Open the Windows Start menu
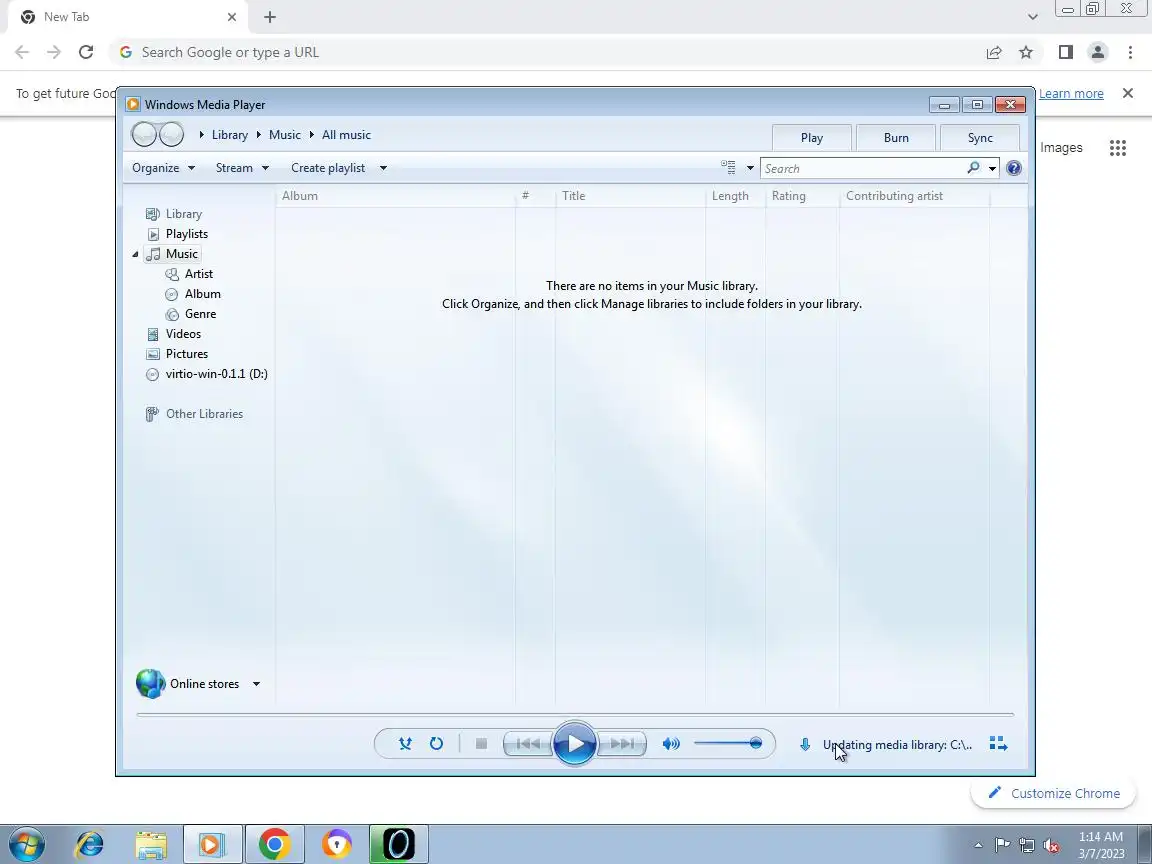 (x=26, y=845)
